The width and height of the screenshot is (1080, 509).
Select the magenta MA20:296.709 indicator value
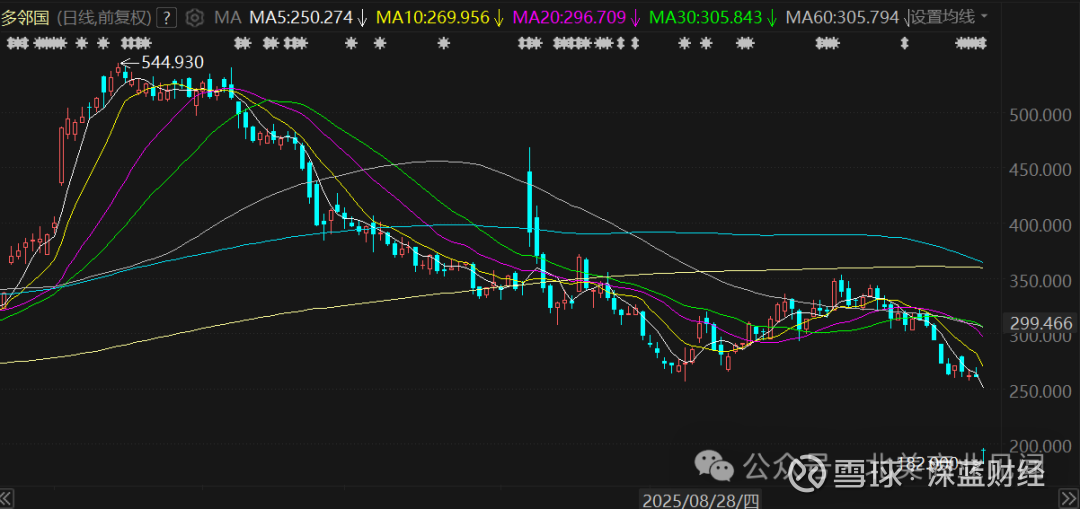coord(568,17)
